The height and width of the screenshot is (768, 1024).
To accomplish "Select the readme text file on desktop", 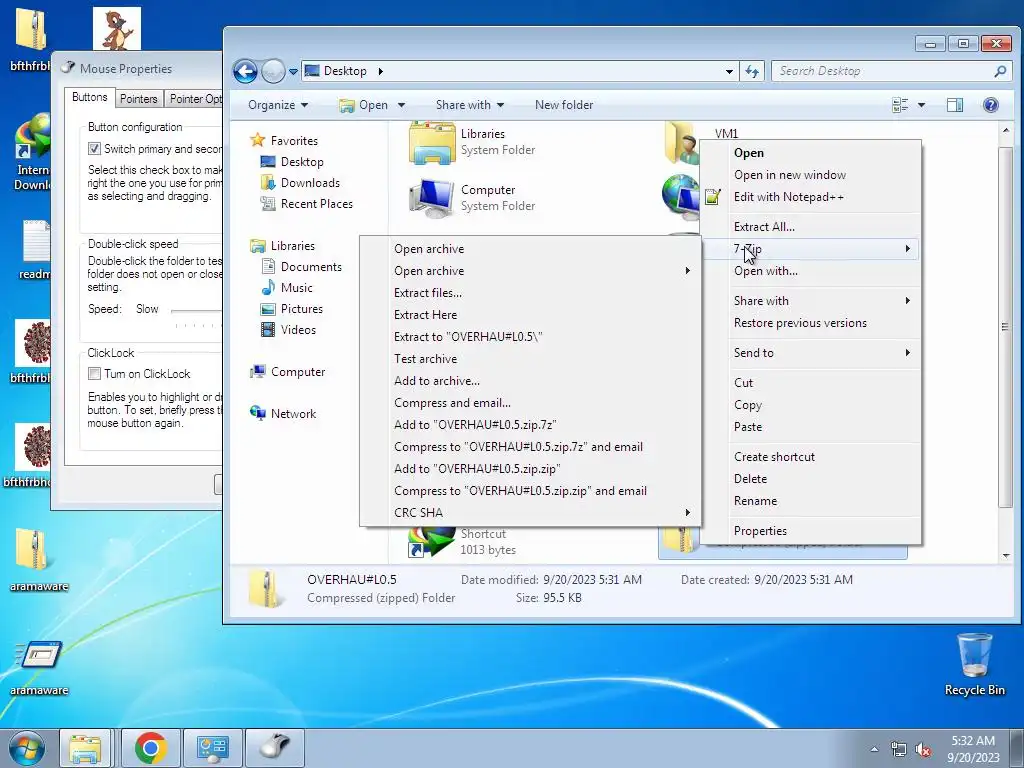I will pyautogui.click(x=34, y=249).
